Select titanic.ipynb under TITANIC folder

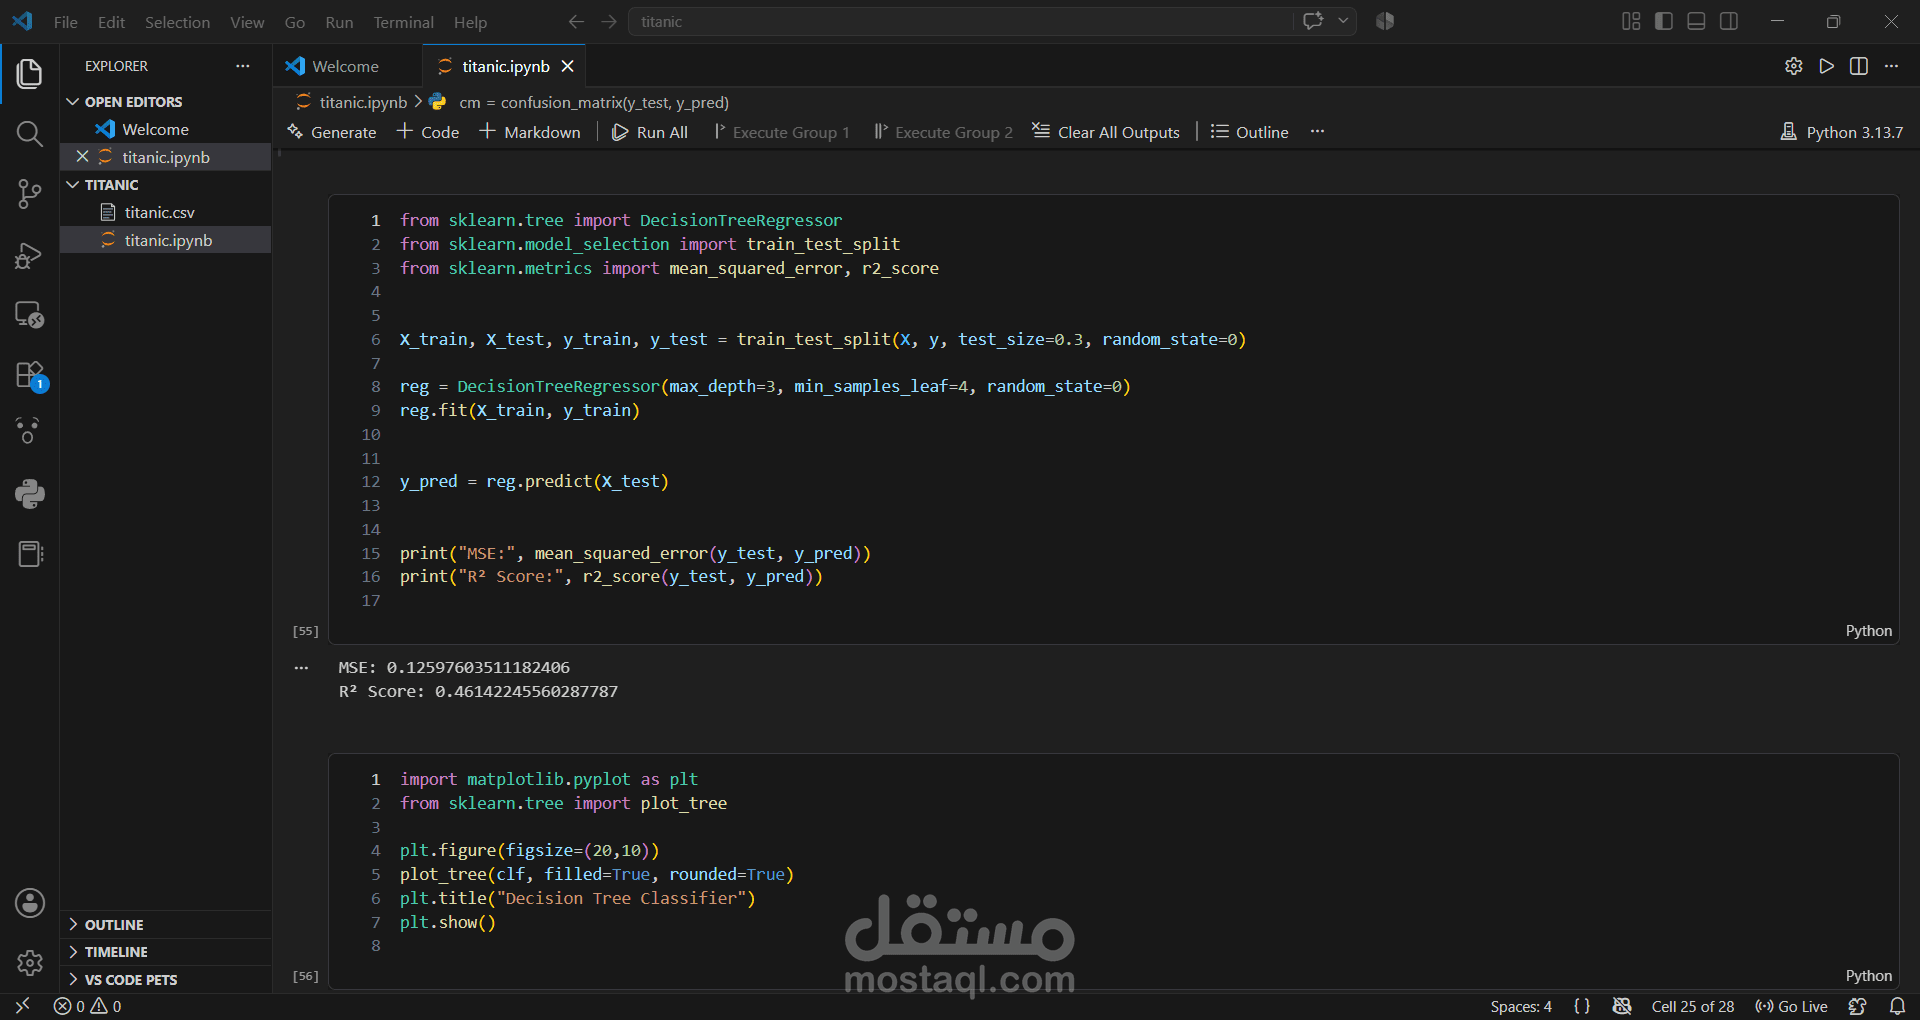[x=168, y=240]
